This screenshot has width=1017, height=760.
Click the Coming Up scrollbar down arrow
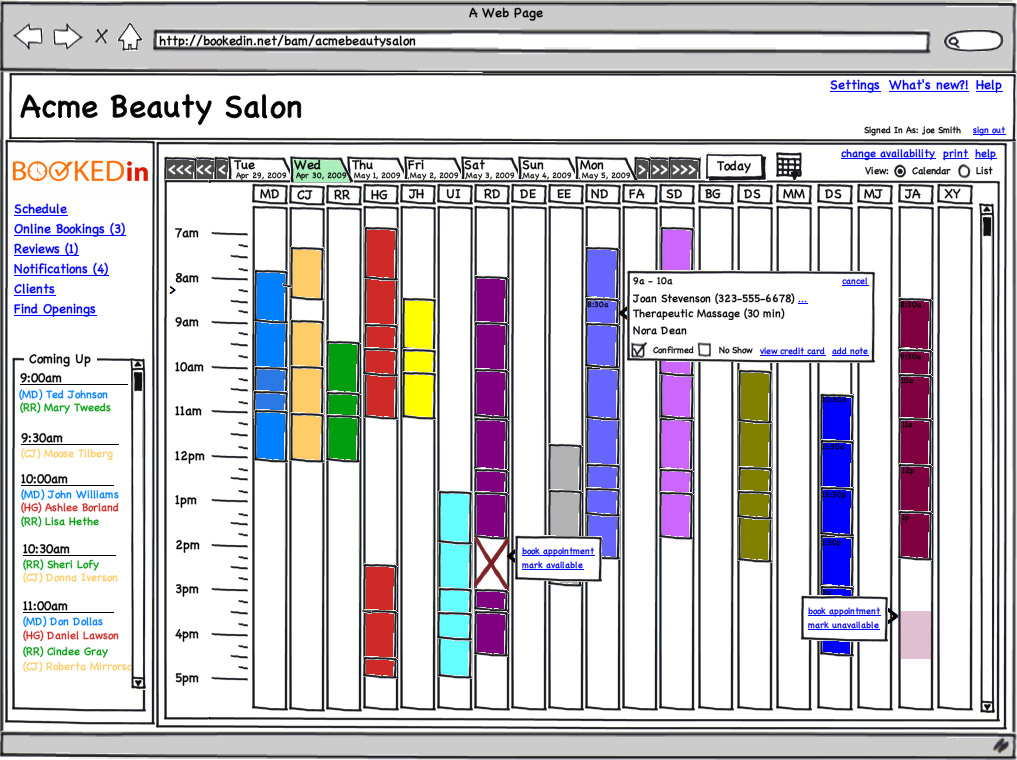pos(138,682)
